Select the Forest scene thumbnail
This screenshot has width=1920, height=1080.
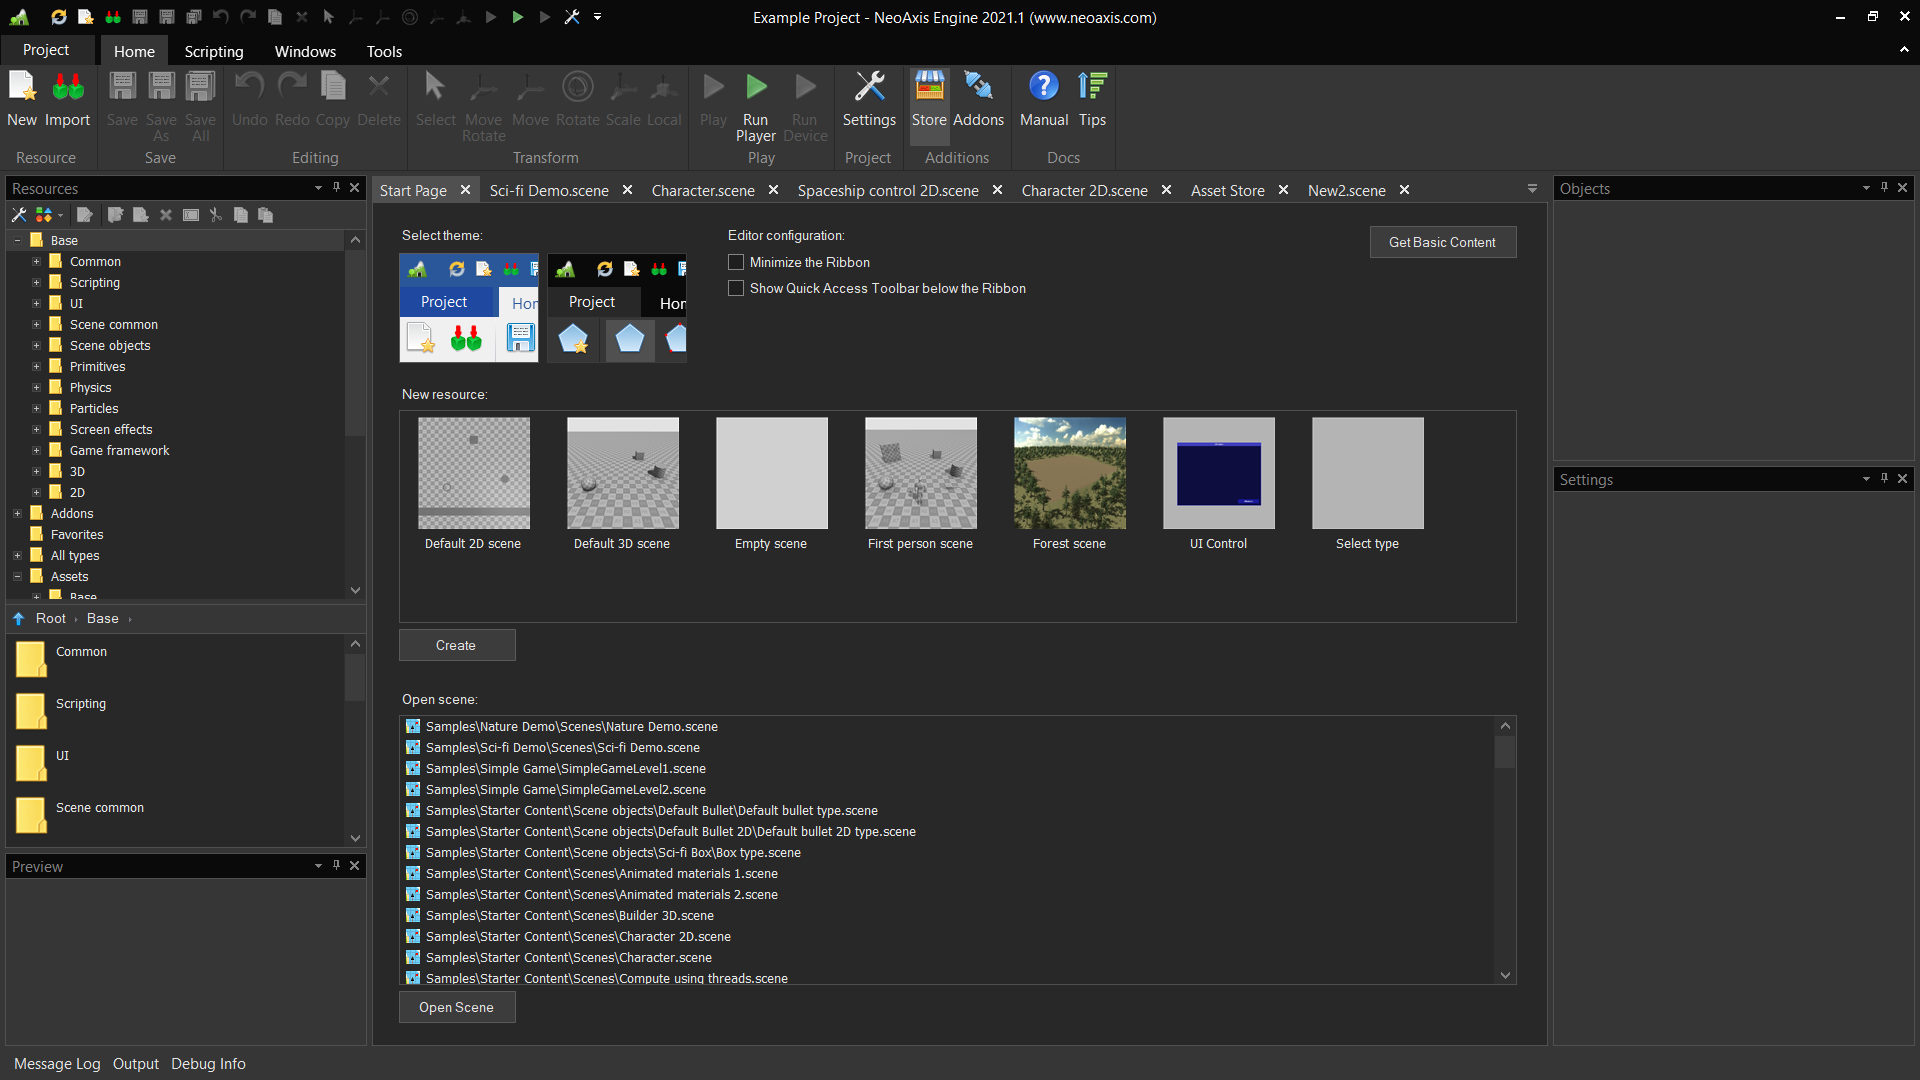(1069, 473)
